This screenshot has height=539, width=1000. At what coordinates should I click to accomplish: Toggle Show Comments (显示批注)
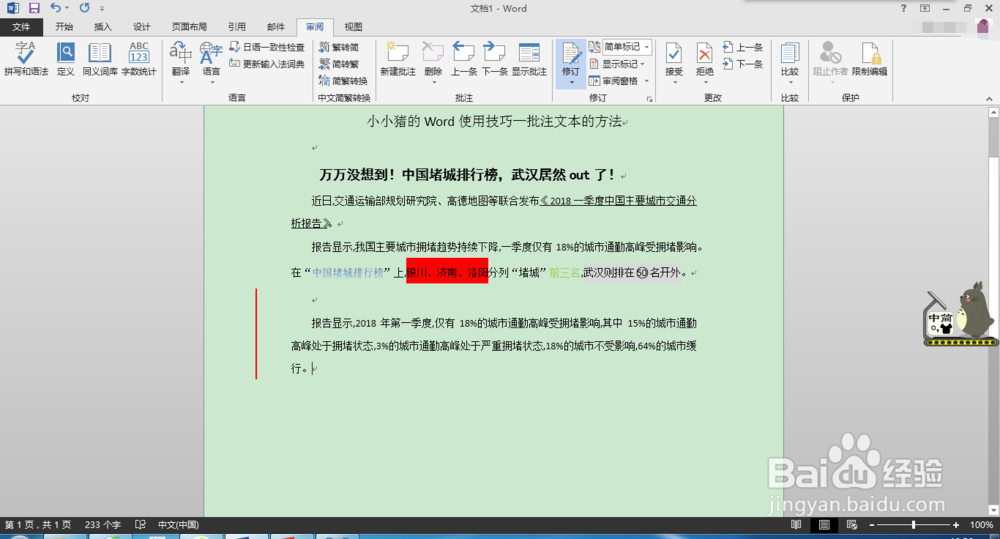529,59
